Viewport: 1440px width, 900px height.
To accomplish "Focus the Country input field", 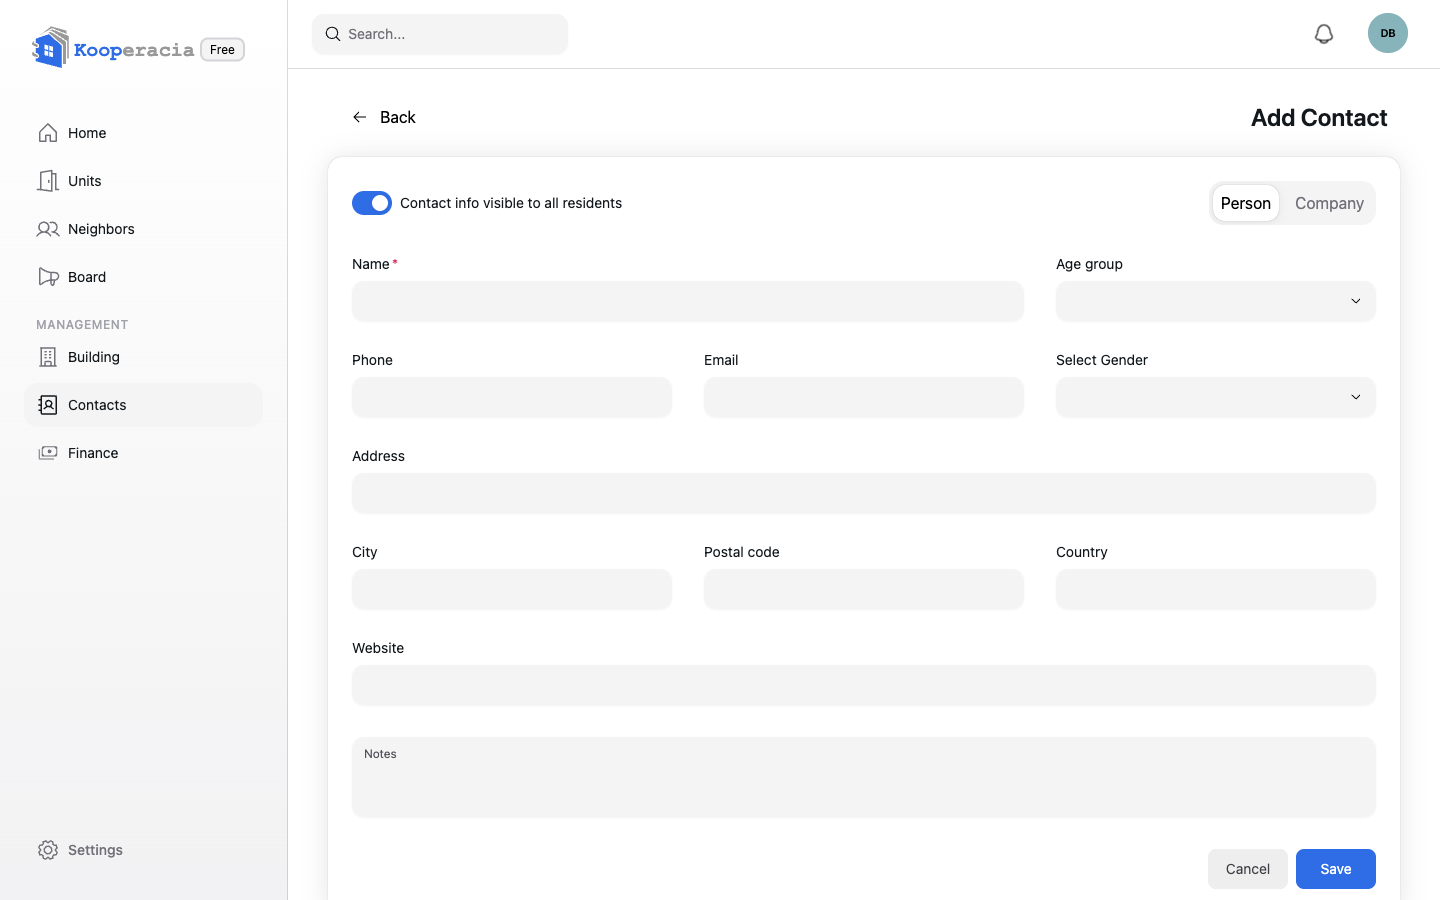I will click(x=1216, y=589).
